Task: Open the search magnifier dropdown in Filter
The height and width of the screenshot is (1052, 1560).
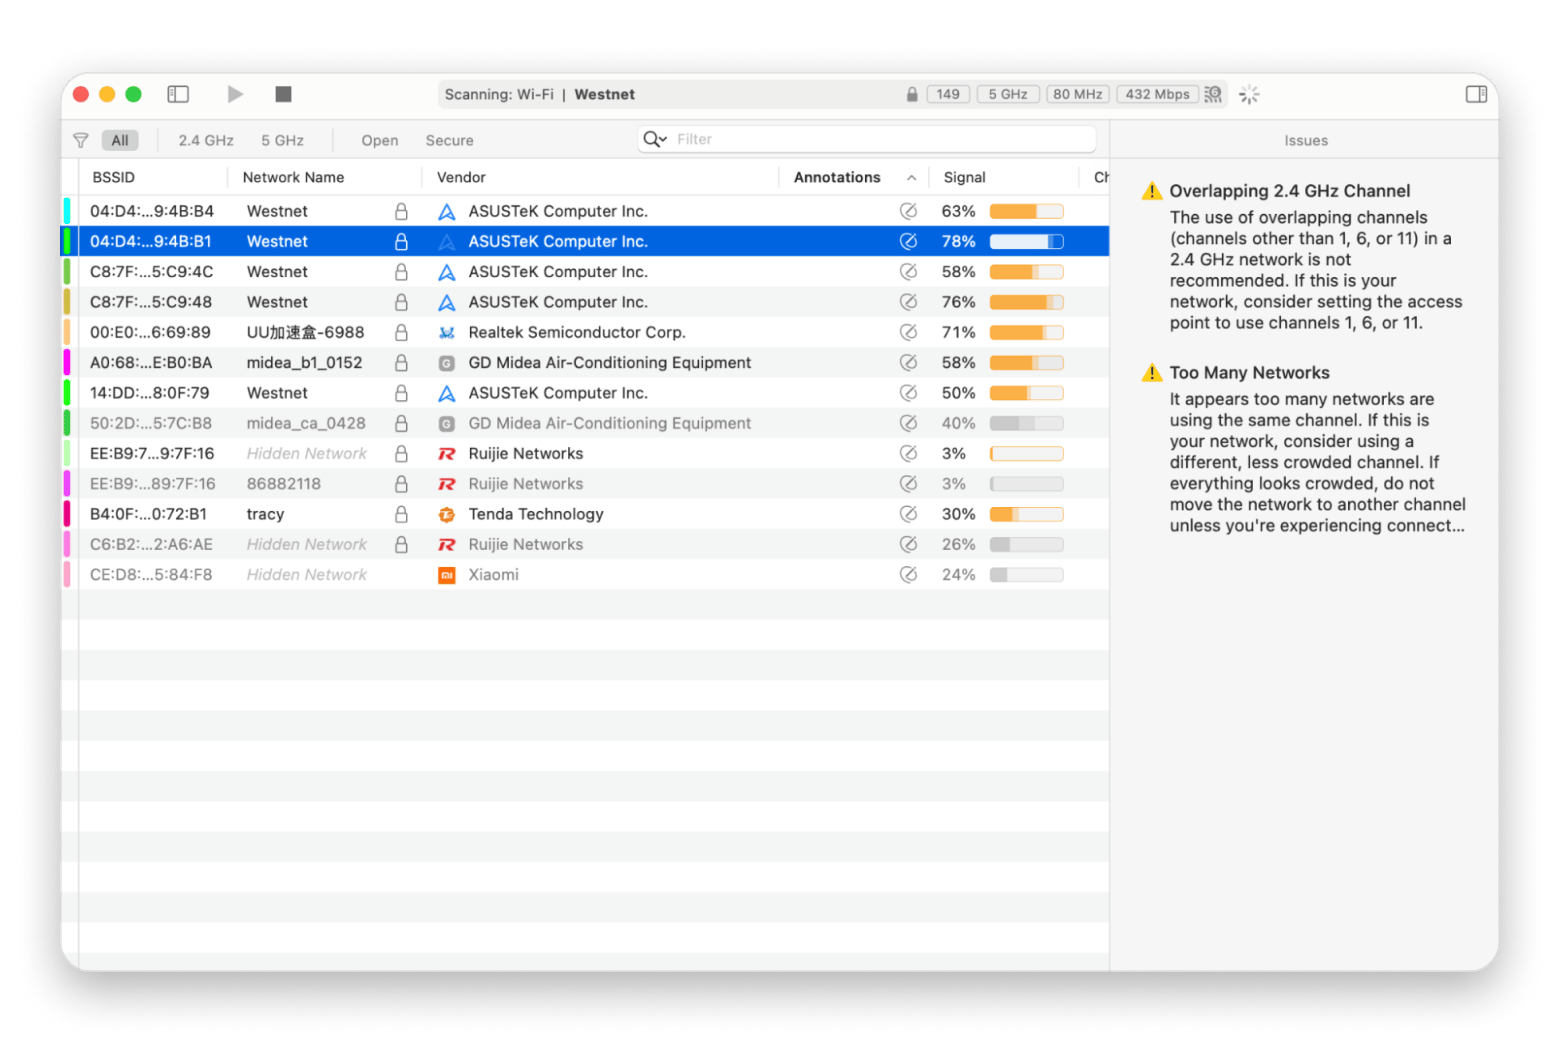Action: pos(655,140)
